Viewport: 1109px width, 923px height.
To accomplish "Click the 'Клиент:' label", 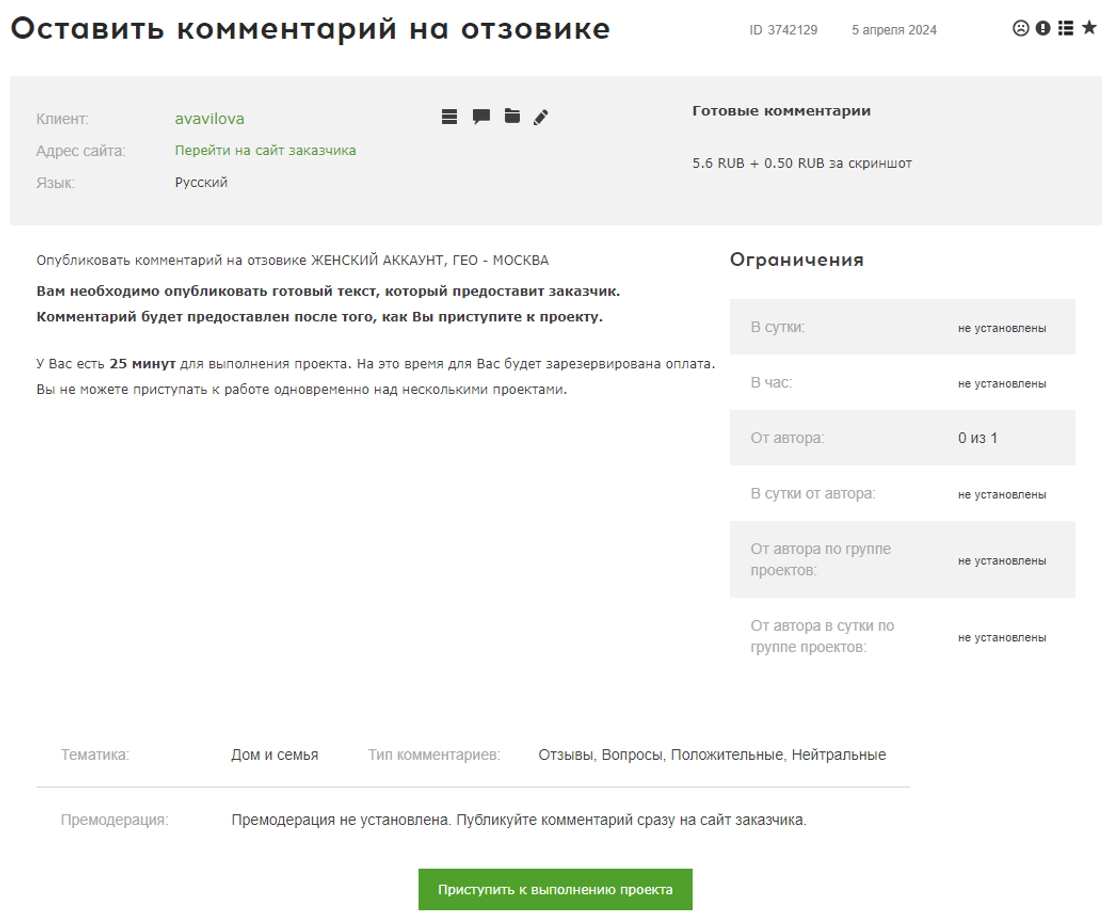I will (x=62, y=119).
